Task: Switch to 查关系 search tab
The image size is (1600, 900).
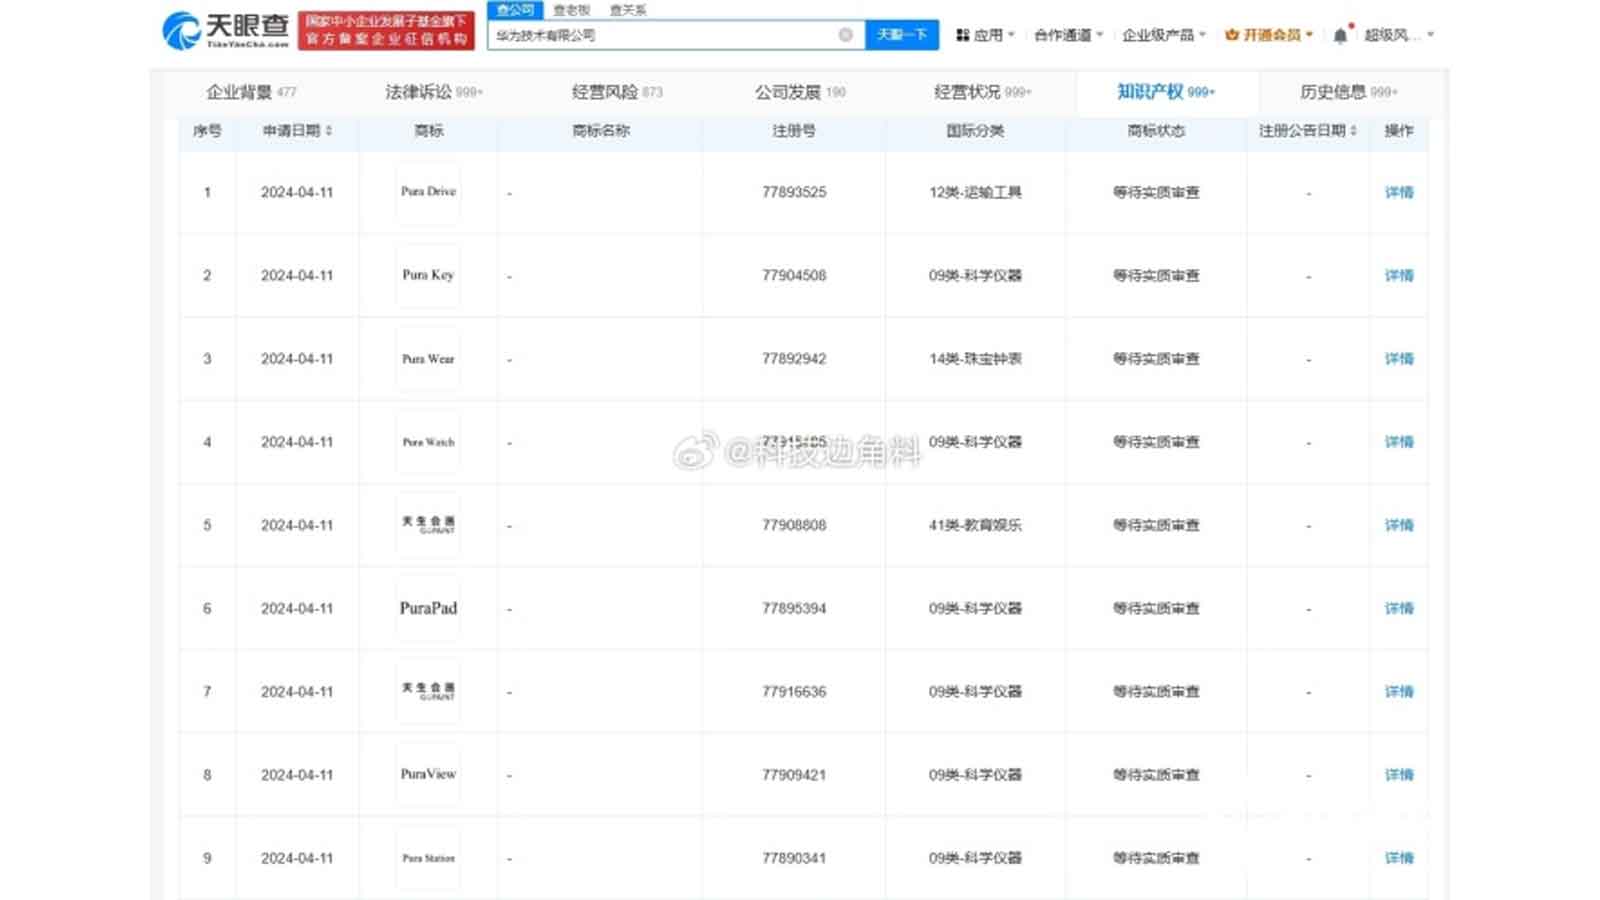Action: 628,10
